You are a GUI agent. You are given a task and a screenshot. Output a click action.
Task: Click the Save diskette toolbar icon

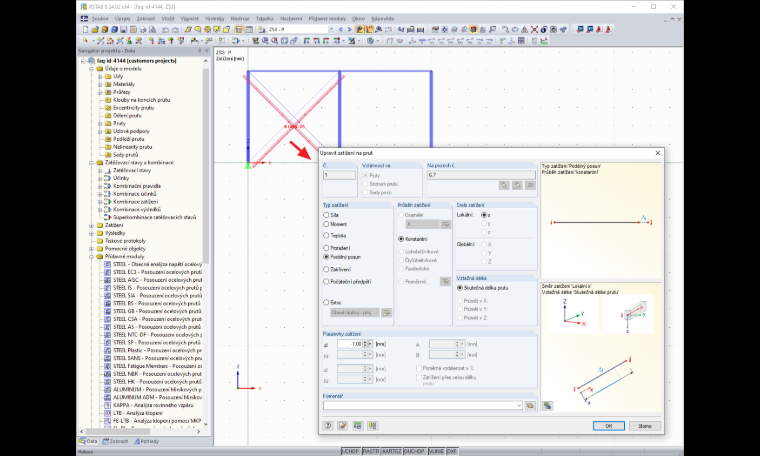(x=123, y=30)
